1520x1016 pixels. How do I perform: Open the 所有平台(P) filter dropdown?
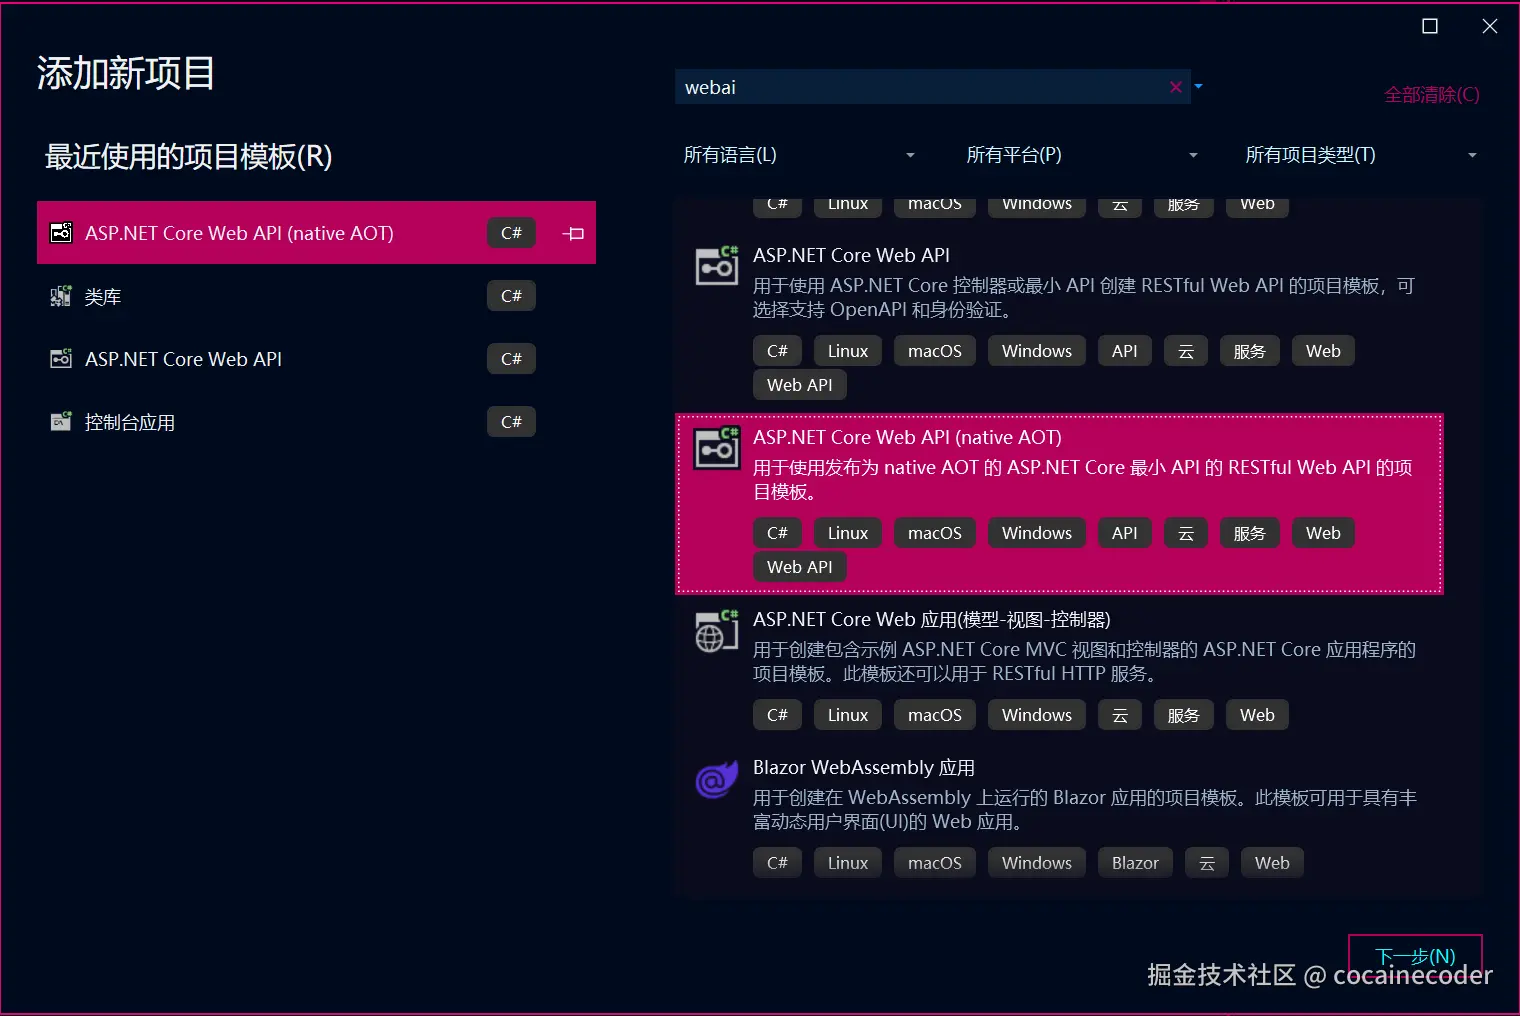(1082, 155)
